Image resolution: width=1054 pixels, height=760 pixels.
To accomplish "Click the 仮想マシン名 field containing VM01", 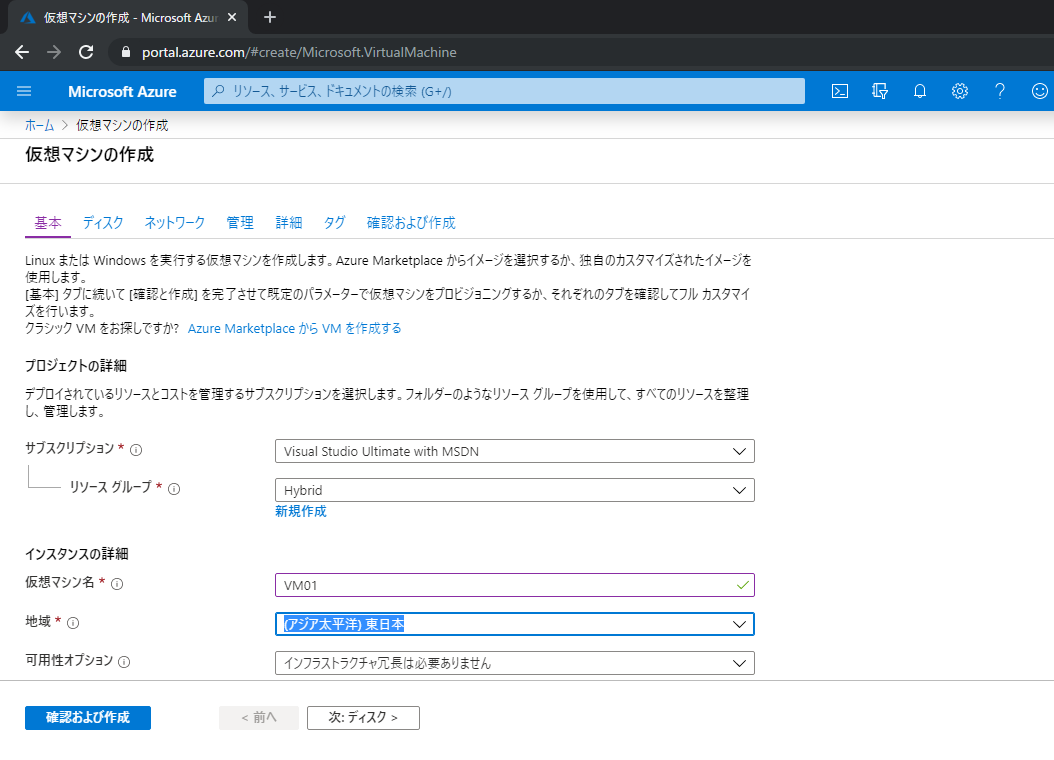I will 514,585.
